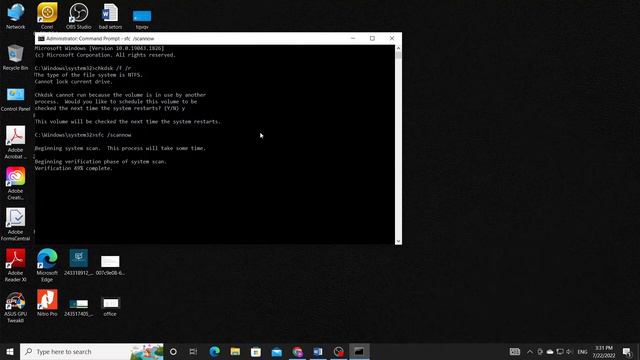
Task: Select the Adobe Creative Cloud shortcut
Action: click(x=16, y=184)
